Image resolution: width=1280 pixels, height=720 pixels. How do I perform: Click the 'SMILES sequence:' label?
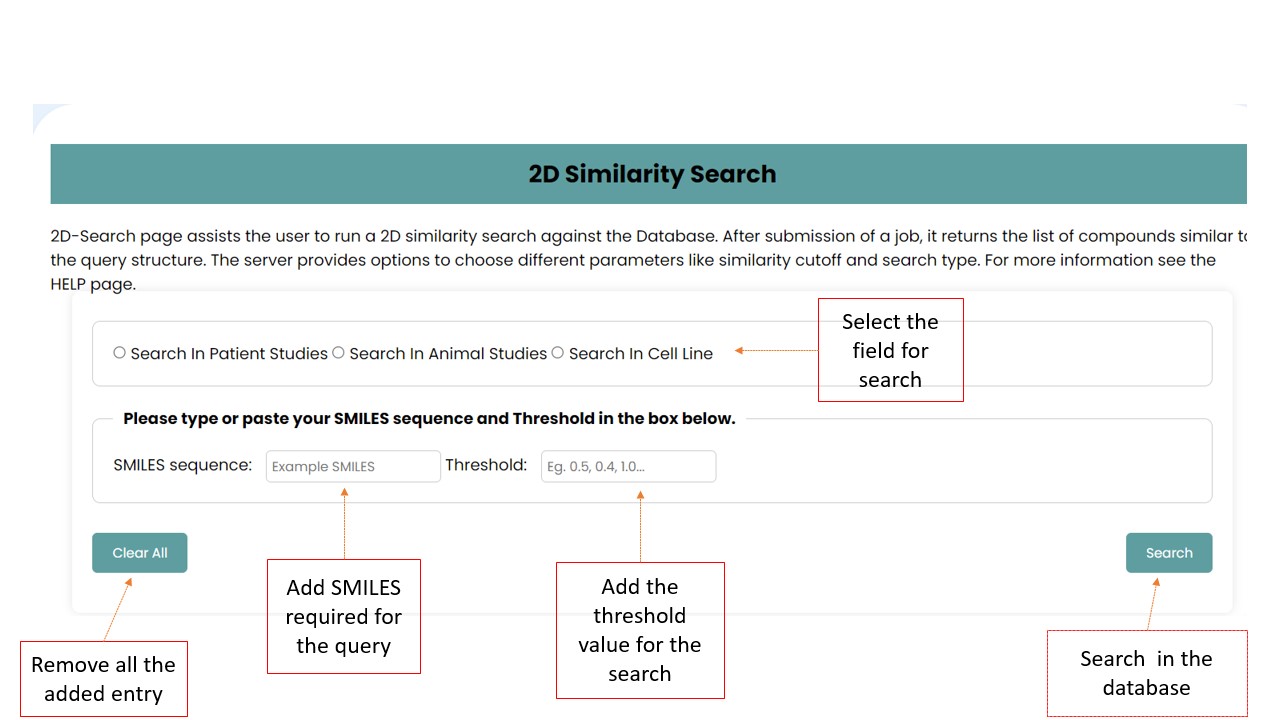(183, 465)
